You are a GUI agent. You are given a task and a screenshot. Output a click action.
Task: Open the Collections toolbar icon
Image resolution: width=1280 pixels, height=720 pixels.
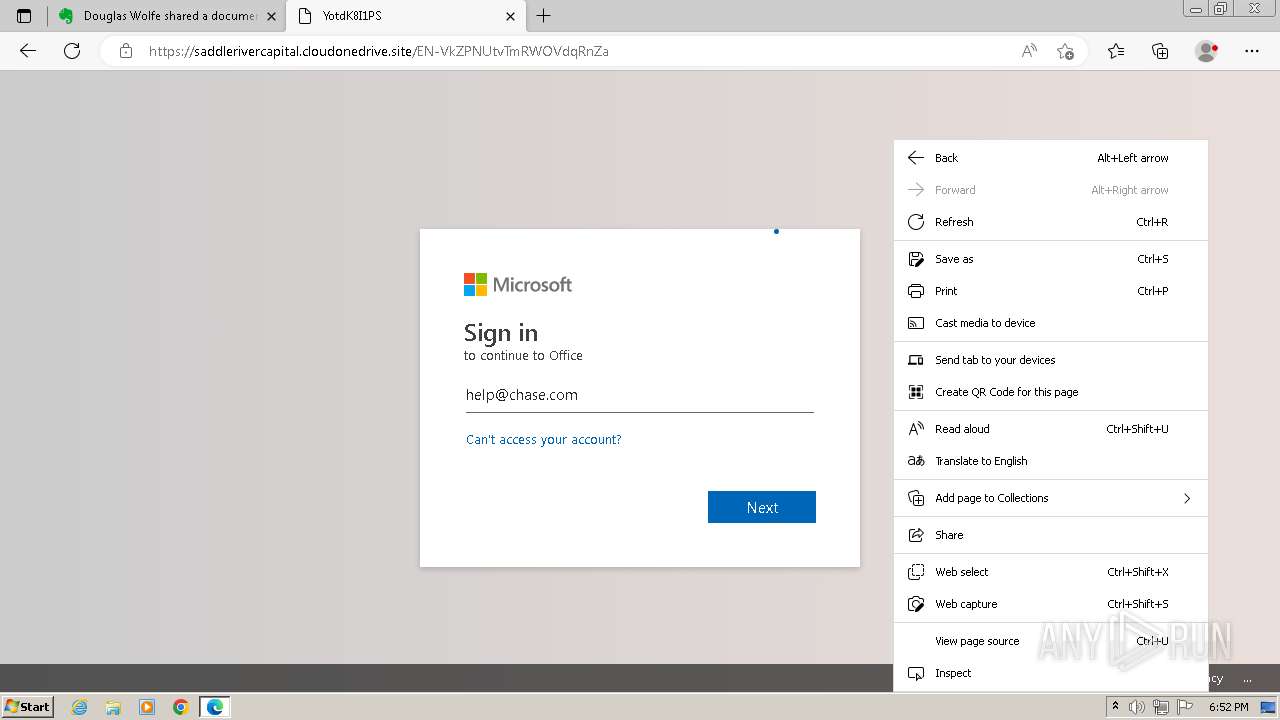pyautogui.click(x=1160, y=51)
